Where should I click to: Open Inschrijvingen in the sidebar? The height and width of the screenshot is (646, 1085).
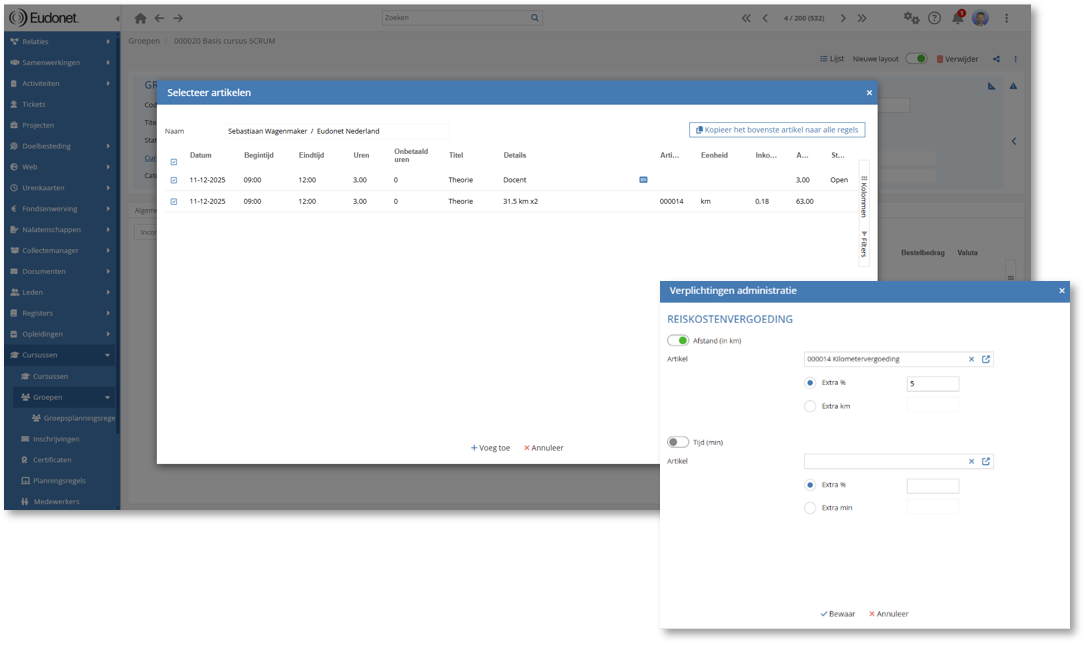point(56,439)
